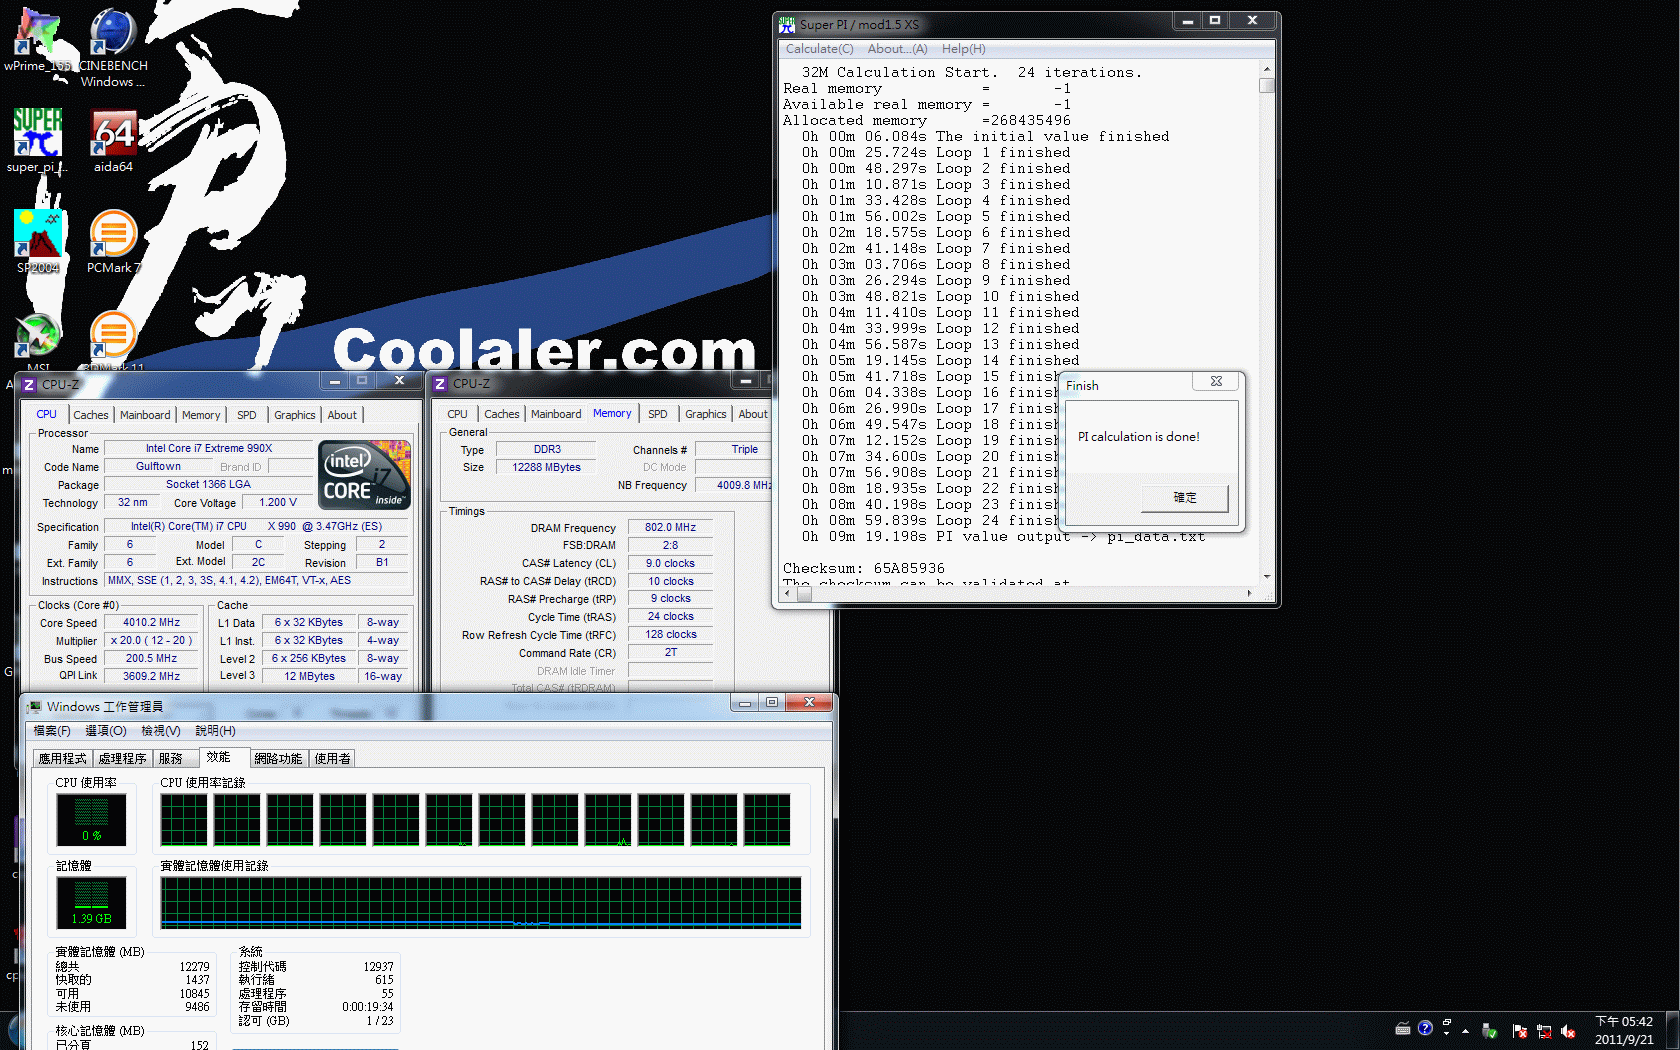This screenshot has height=1050, width=1680.
Task: Open Help(H) menu in Super PI
Action: (x=963, y=49)
